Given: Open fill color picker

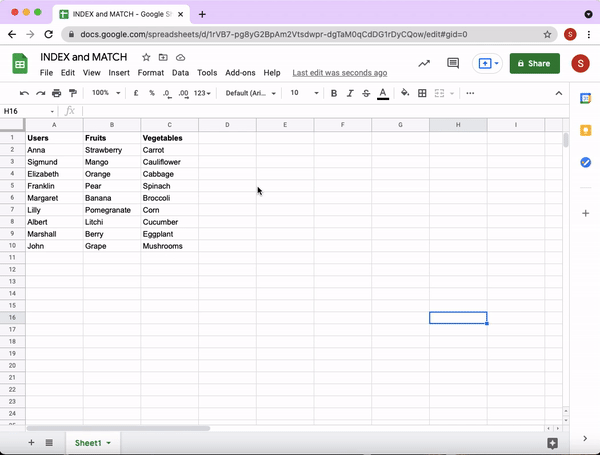Looking at the screenshot, I should pyautogui.click(x=405, y=93).
